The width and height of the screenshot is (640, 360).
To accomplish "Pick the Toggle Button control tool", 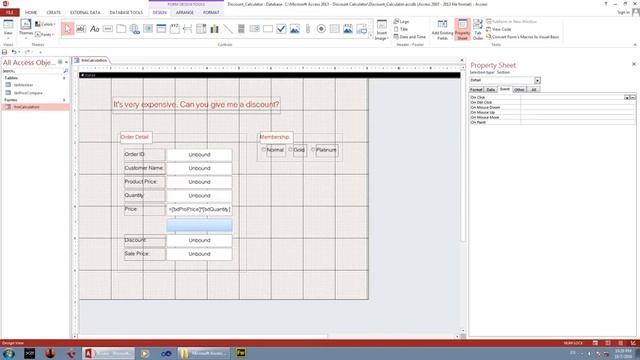I will click(241, 29).
